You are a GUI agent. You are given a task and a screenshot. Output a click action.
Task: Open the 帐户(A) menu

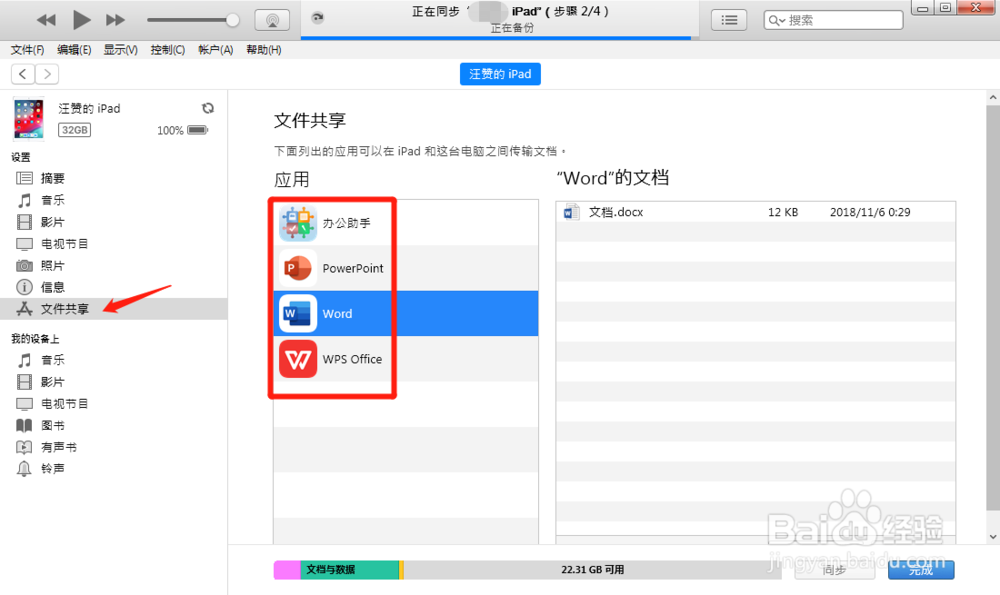[x=216, y=50]
